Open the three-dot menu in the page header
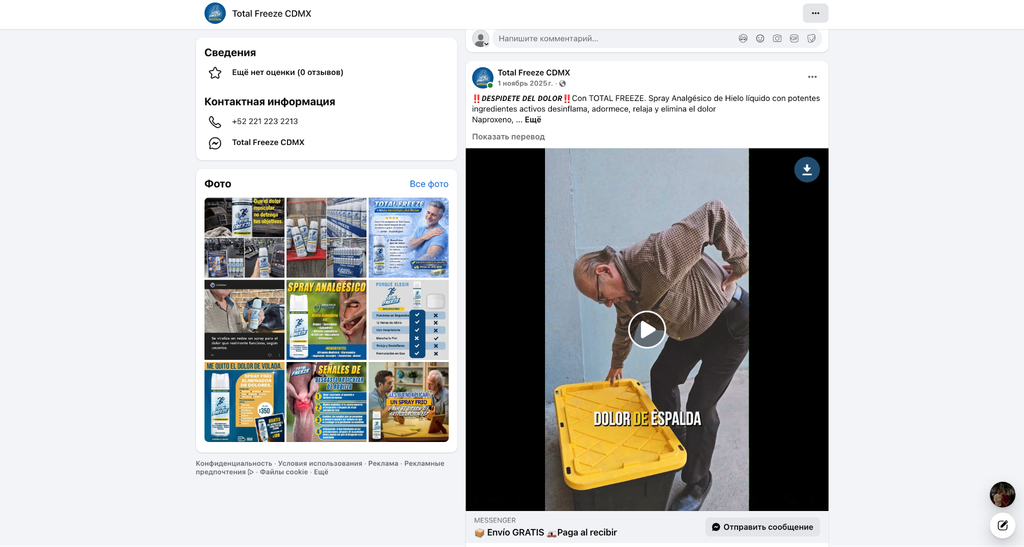Viewport: 1024px width, 547px height. tap(815, 13)
